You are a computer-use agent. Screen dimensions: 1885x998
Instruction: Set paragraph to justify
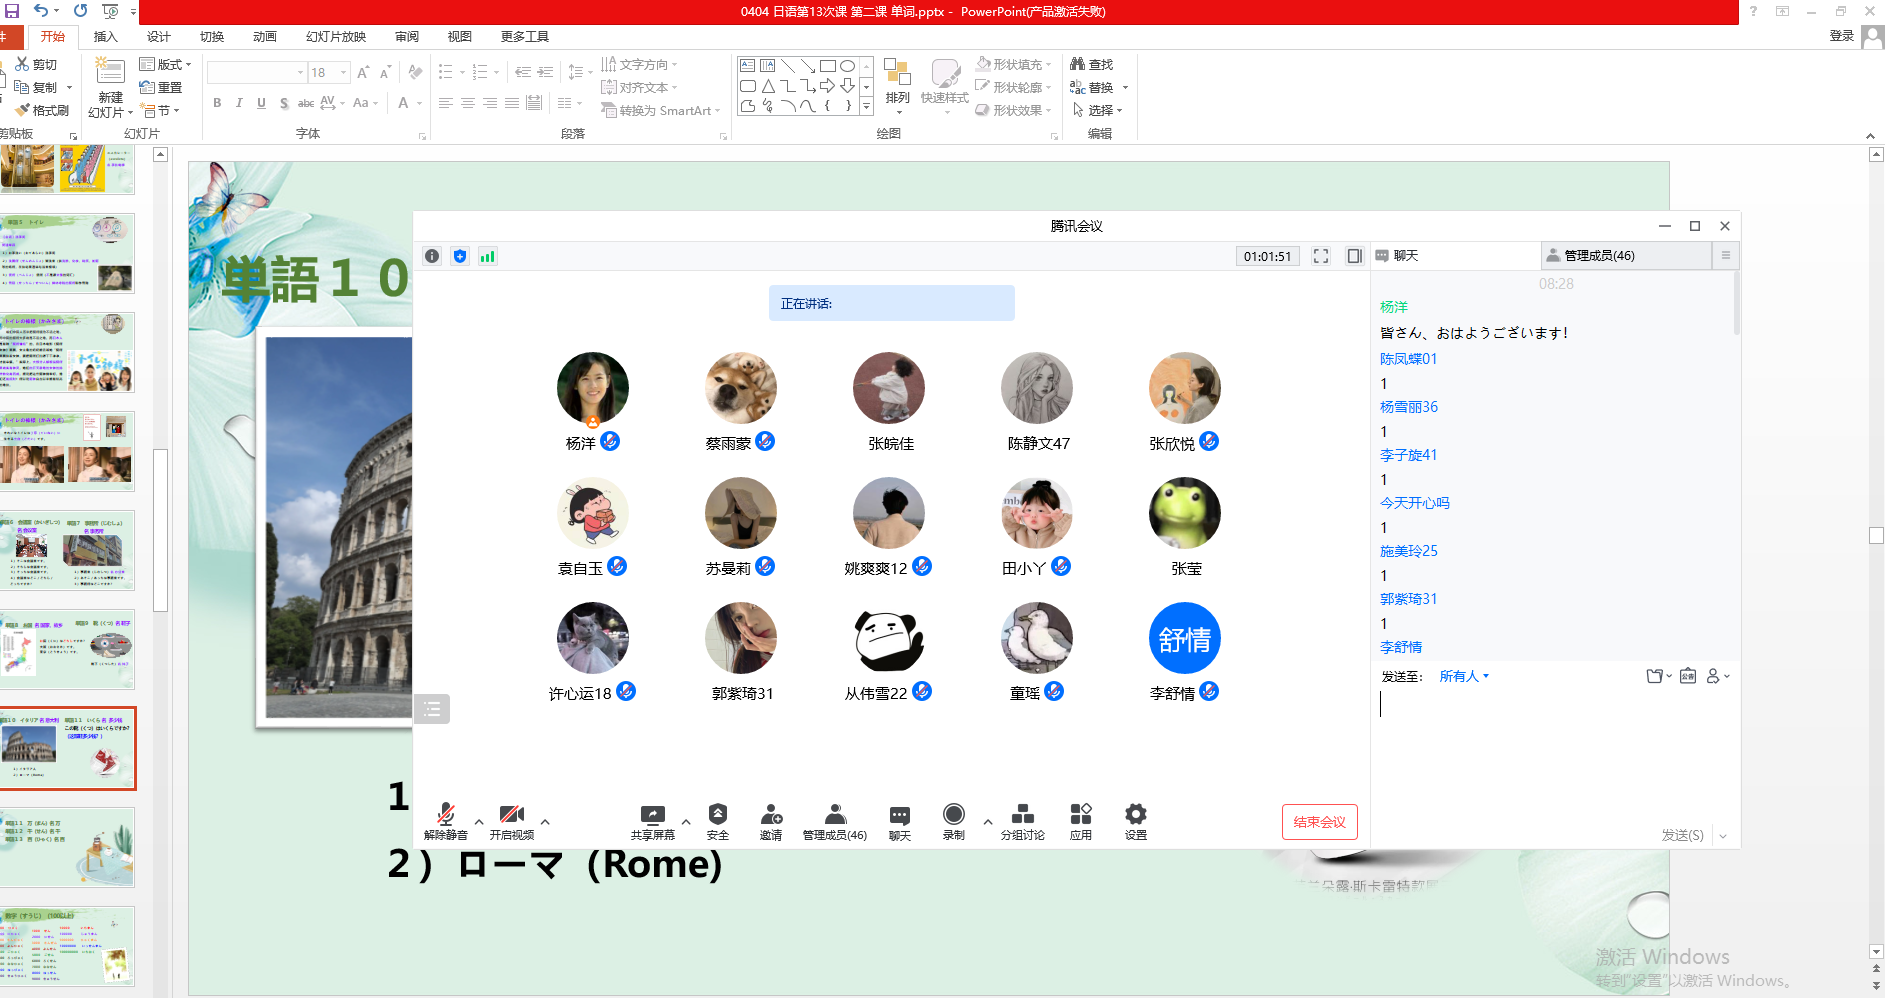pyautogui.click(x=512, y=103)
